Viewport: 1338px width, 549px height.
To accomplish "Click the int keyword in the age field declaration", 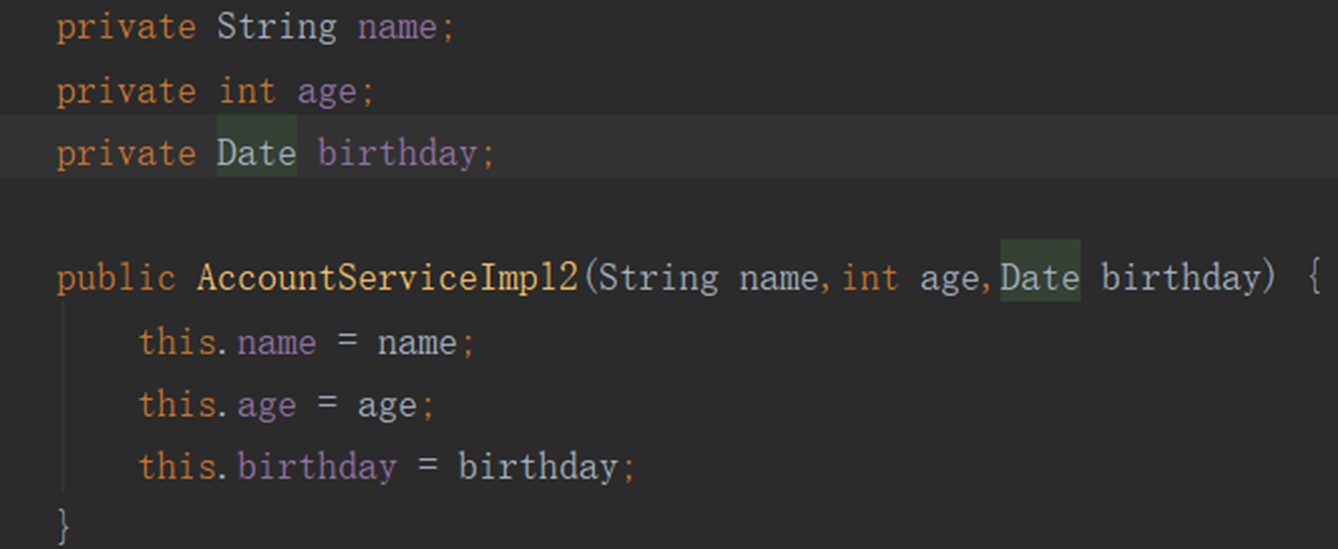I will click(246, 91).
